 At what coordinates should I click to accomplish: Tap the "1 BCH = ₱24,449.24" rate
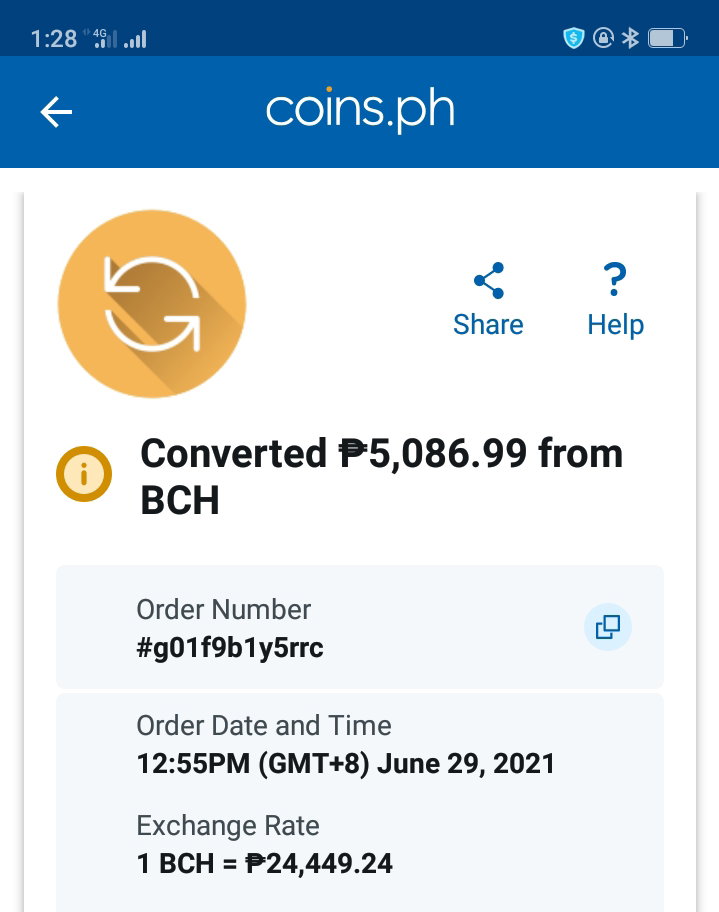click(264, 864)
